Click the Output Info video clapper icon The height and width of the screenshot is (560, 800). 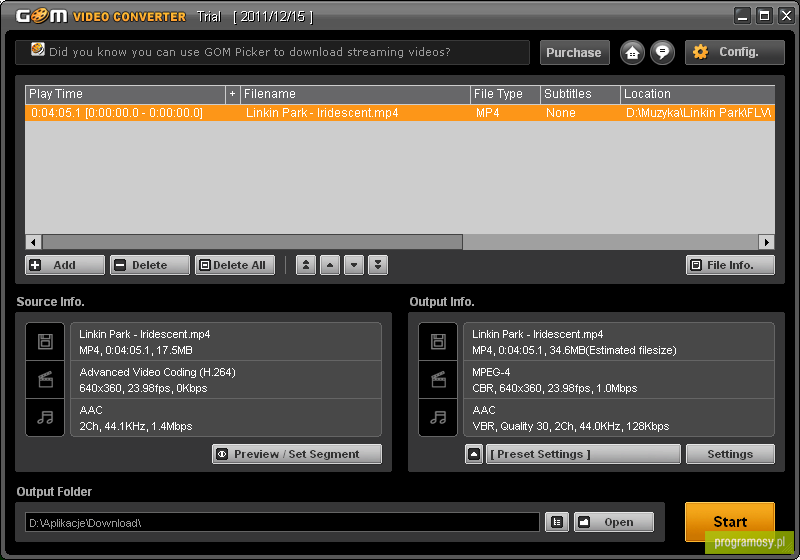coord(438,379)
